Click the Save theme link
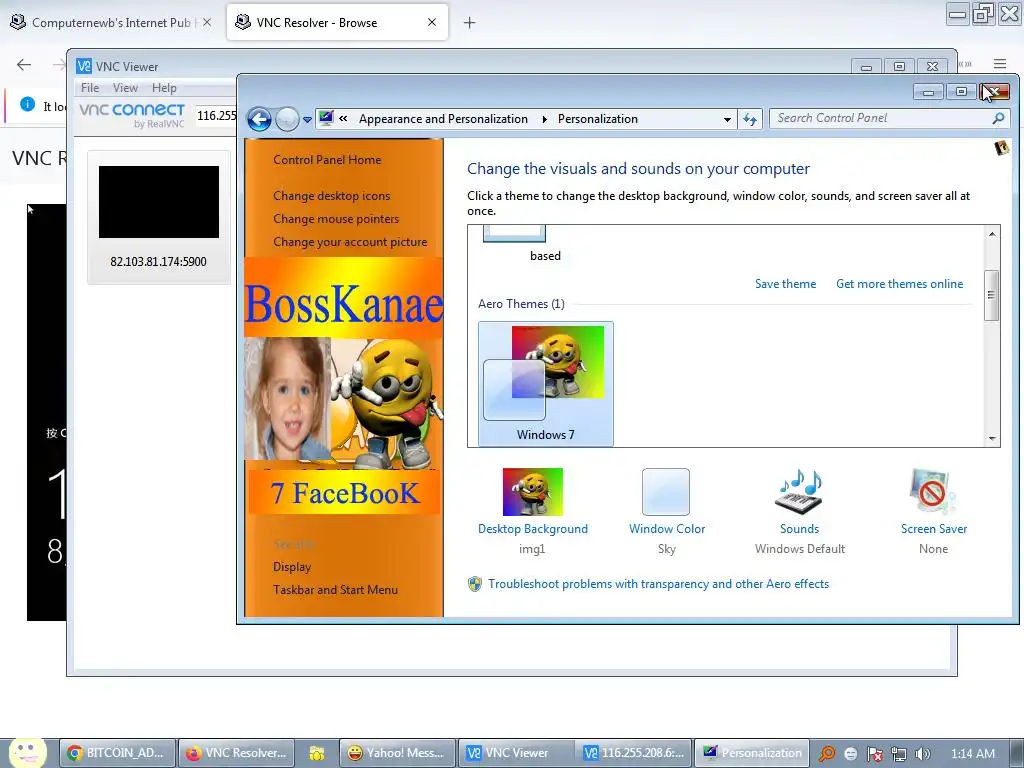 tap(785, 284)
